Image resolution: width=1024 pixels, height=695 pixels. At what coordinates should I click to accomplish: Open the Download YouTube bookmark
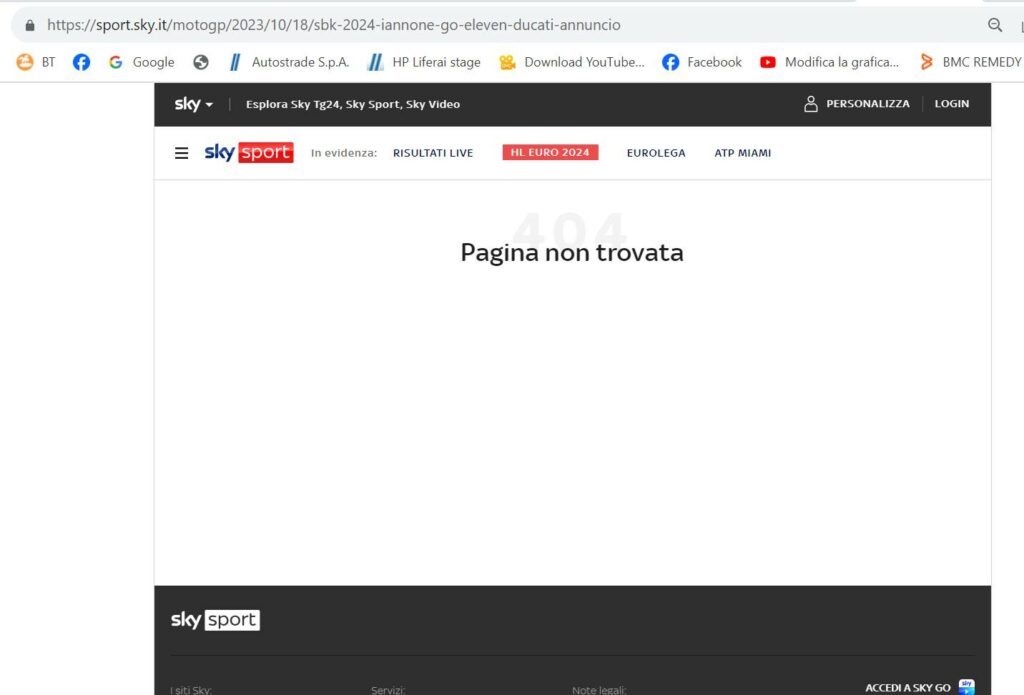572,62
